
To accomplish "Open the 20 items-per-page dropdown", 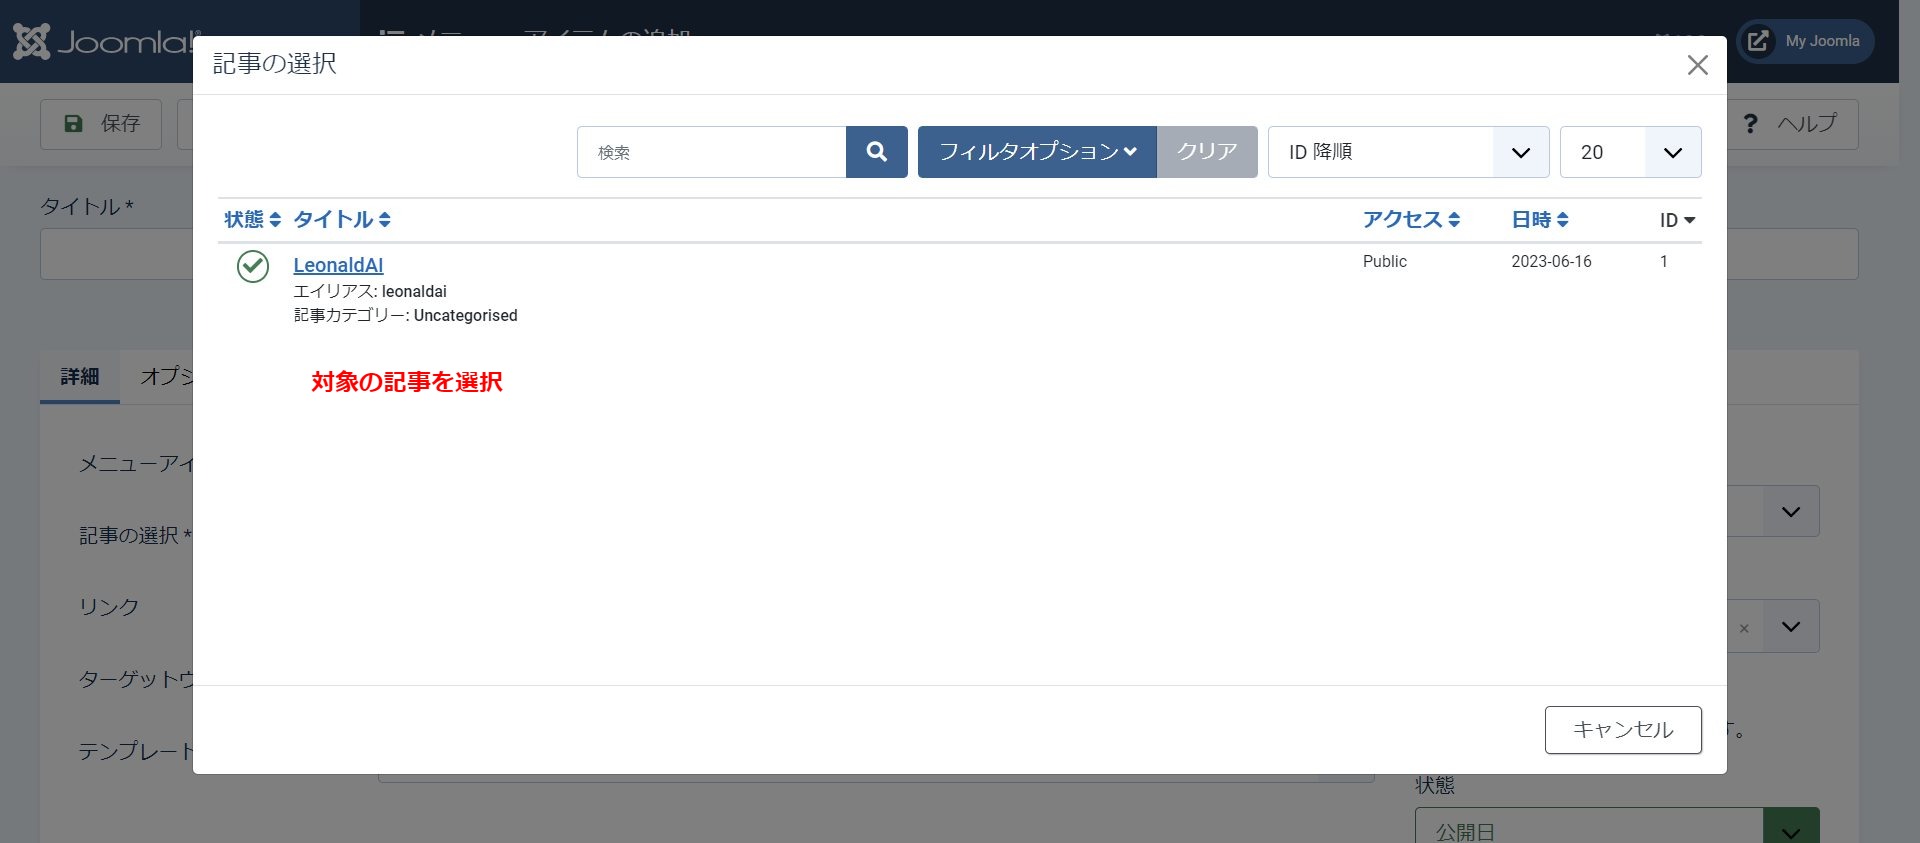I will [1630, 152].
